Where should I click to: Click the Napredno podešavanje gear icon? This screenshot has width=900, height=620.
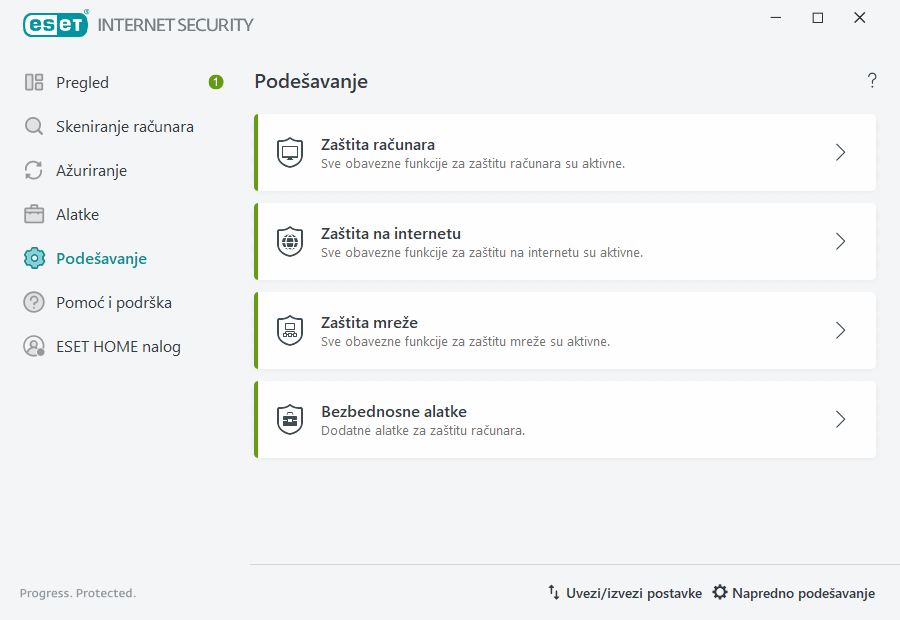[719, 592]
